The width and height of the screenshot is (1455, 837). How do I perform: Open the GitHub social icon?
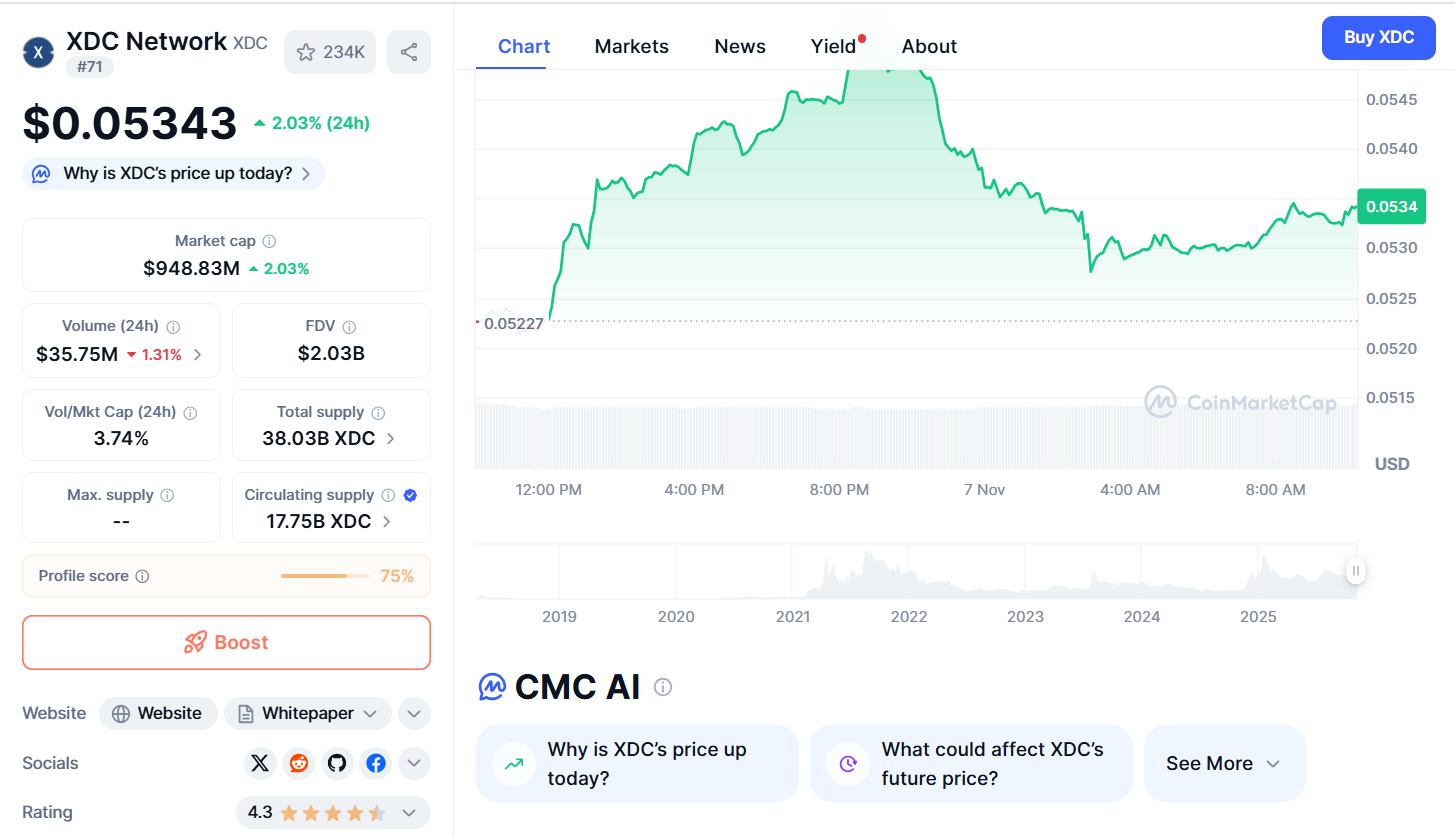(x=337, y=763)
